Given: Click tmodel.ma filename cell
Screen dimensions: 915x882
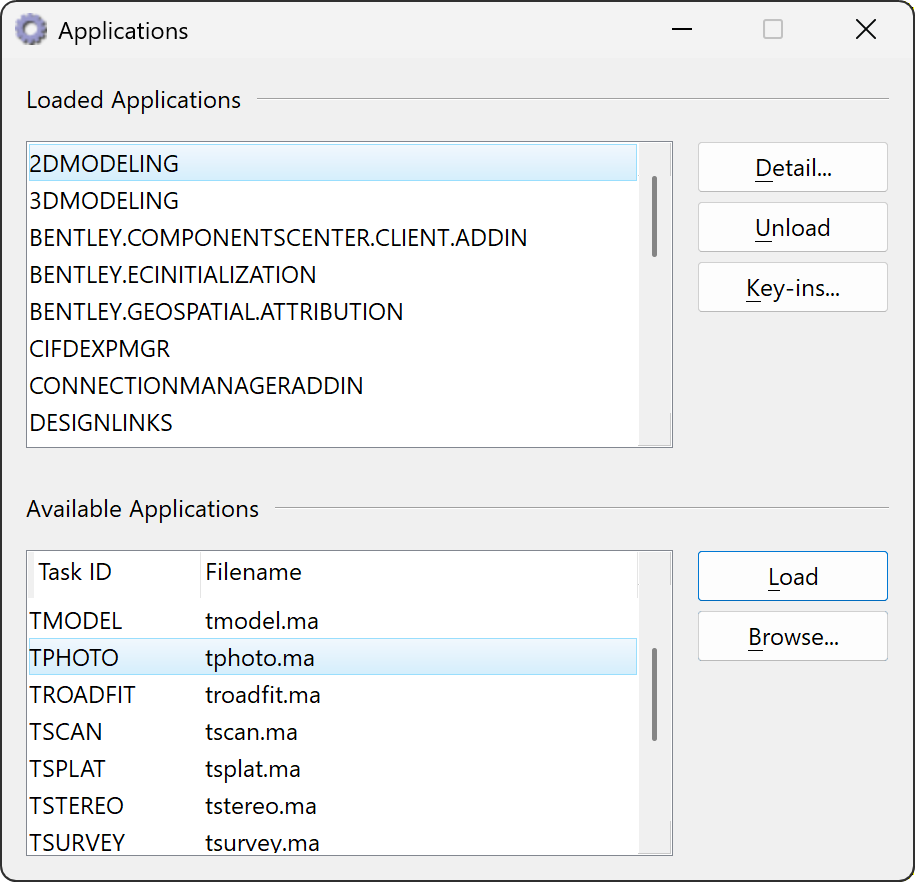Looking at the screenshot, I should (262, 621).
